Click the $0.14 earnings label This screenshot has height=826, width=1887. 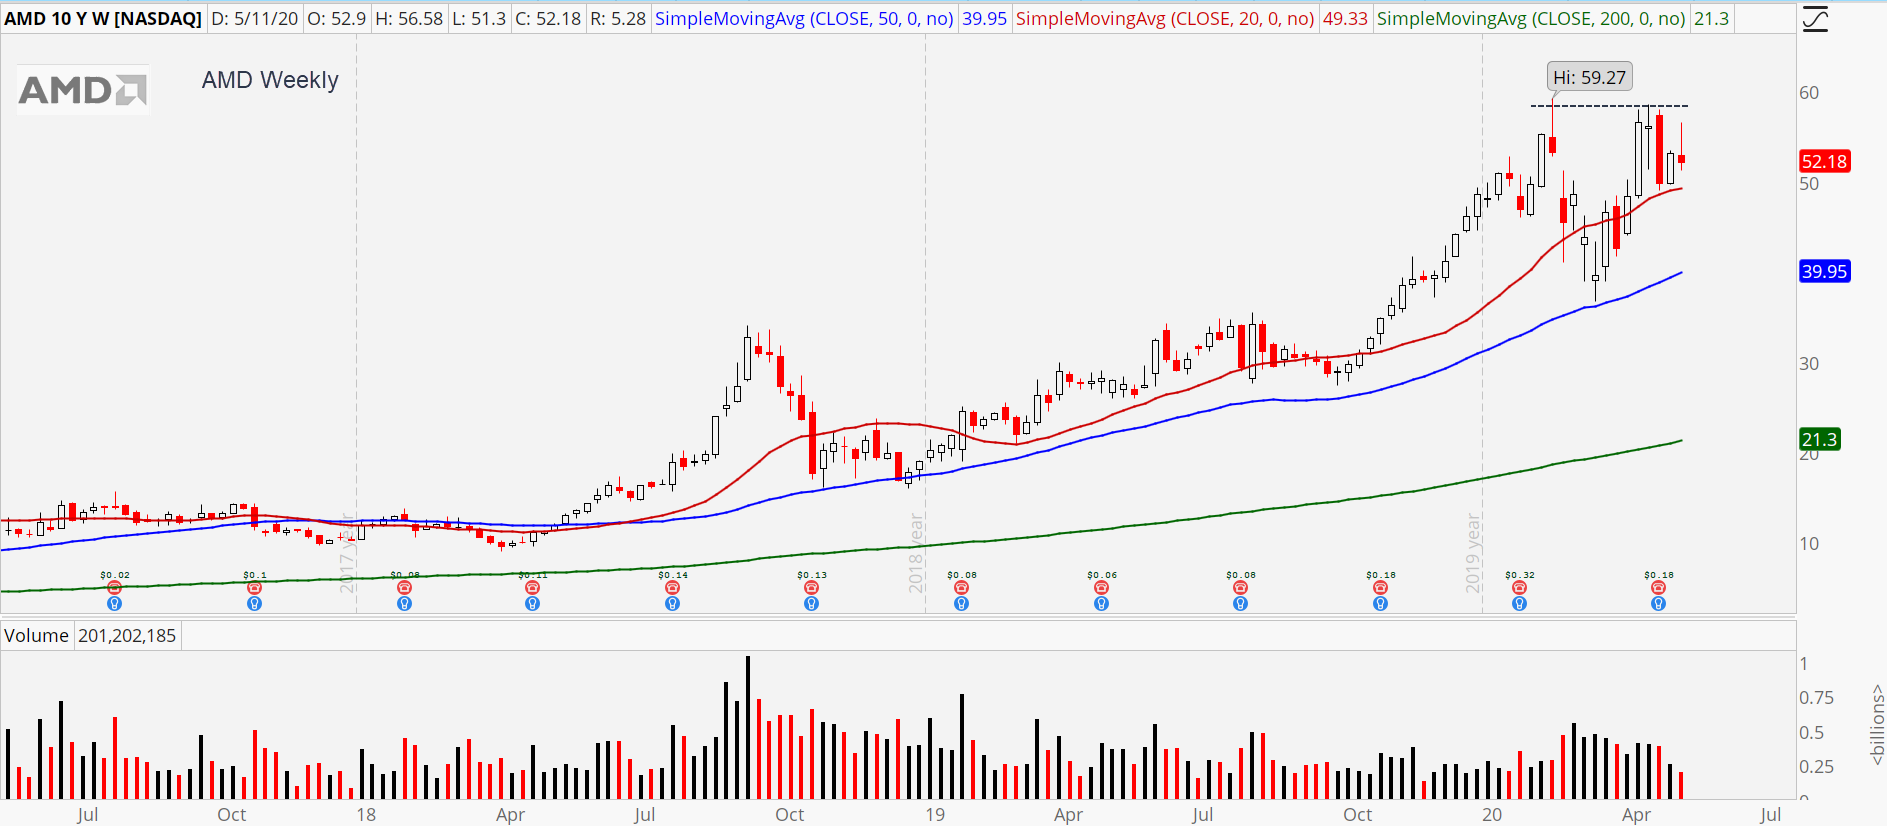coord(673,575)
